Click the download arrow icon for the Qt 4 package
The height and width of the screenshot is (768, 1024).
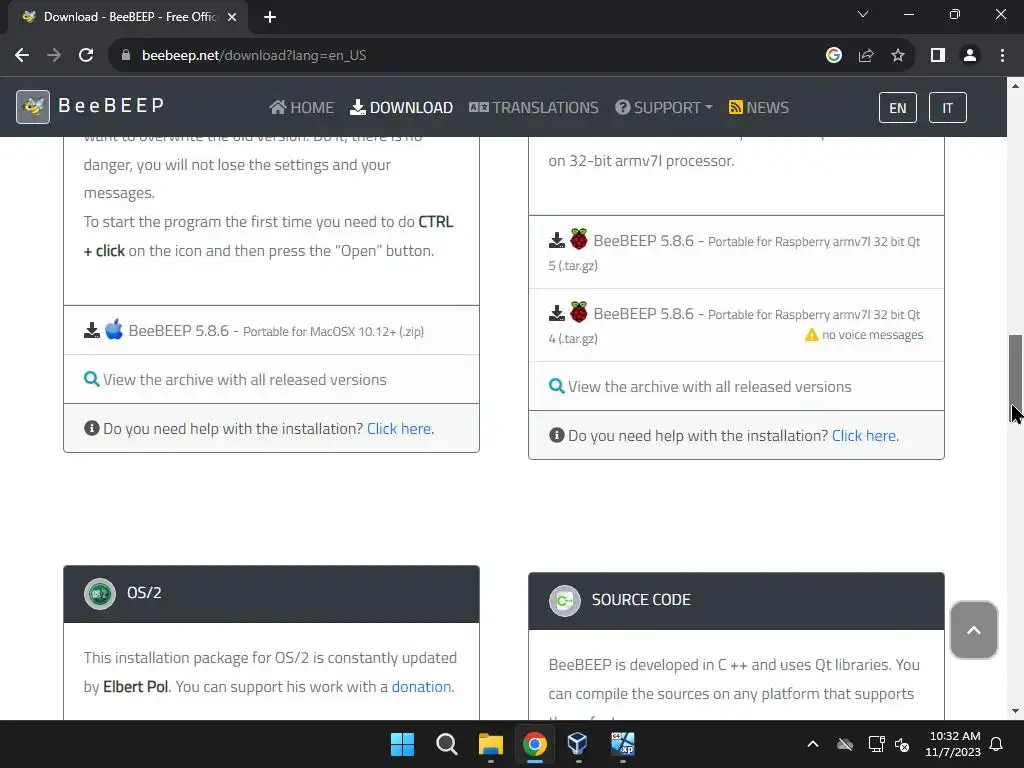click(556, 313)
